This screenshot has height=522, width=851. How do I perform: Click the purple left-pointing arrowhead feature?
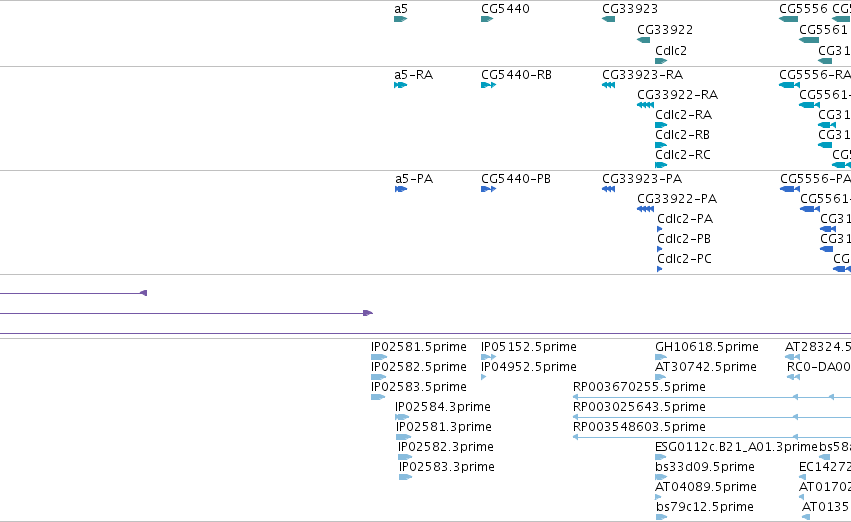pos(144,293)
